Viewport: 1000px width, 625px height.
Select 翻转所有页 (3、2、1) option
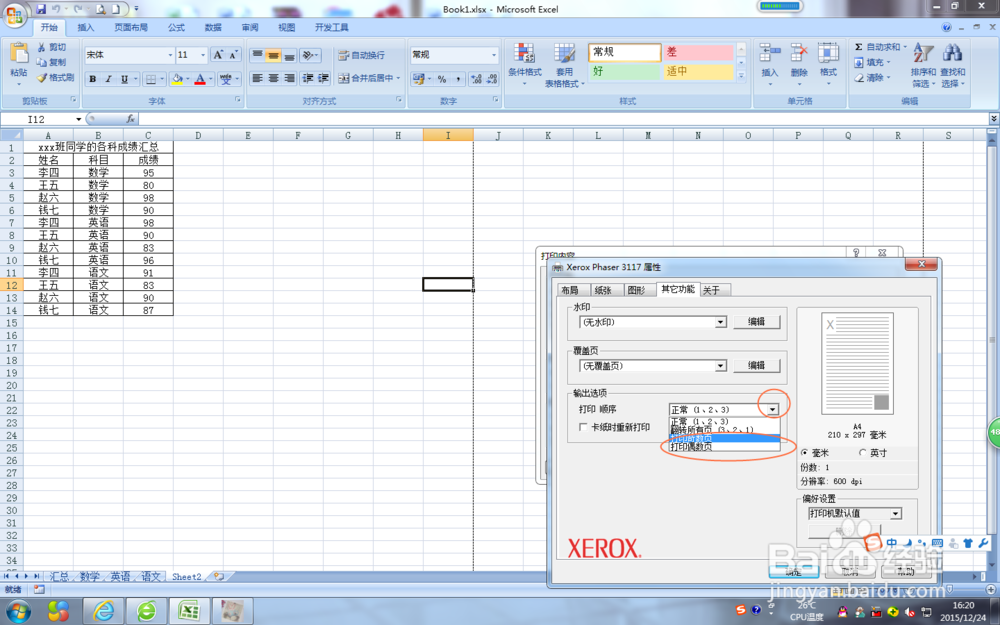click(x=724, y=430)
